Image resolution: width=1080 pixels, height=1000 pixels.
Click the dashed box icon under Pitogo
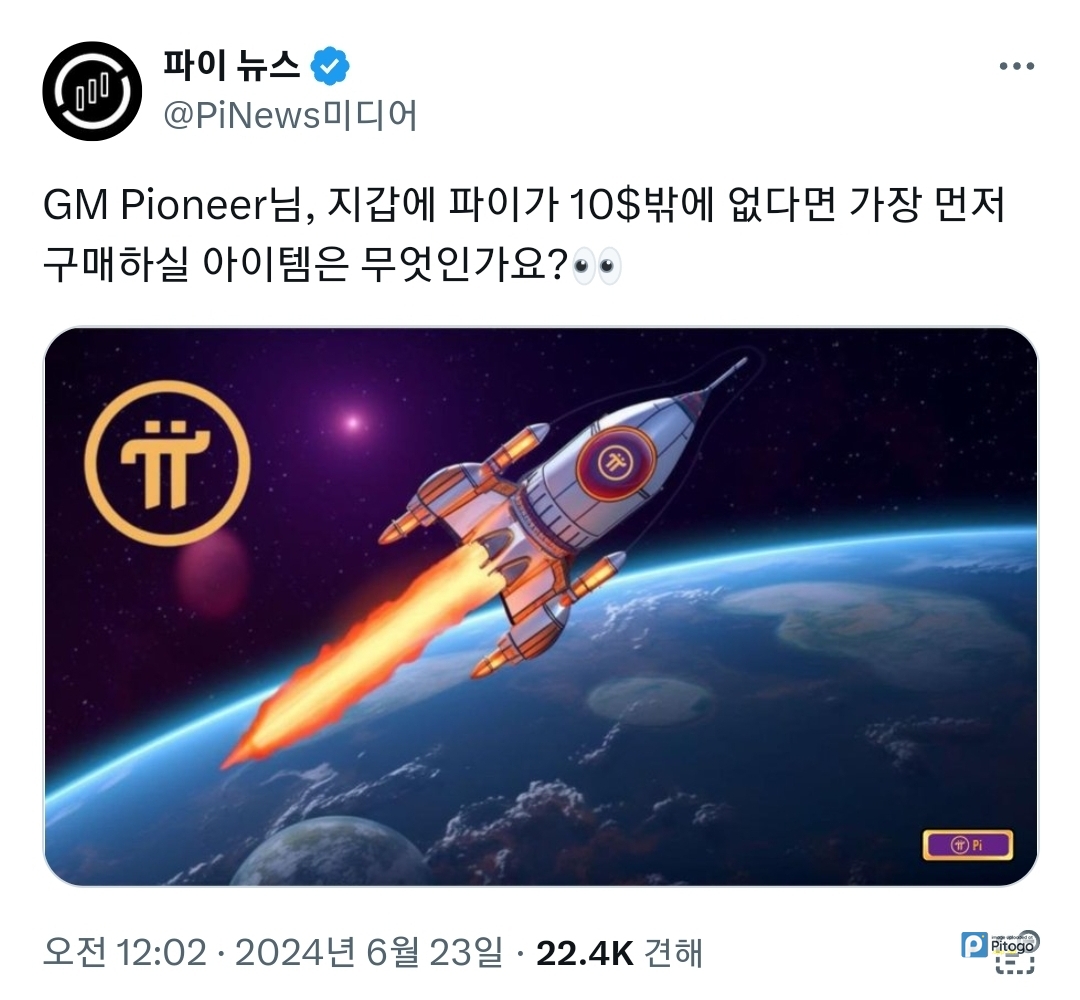click(1014, 965)
